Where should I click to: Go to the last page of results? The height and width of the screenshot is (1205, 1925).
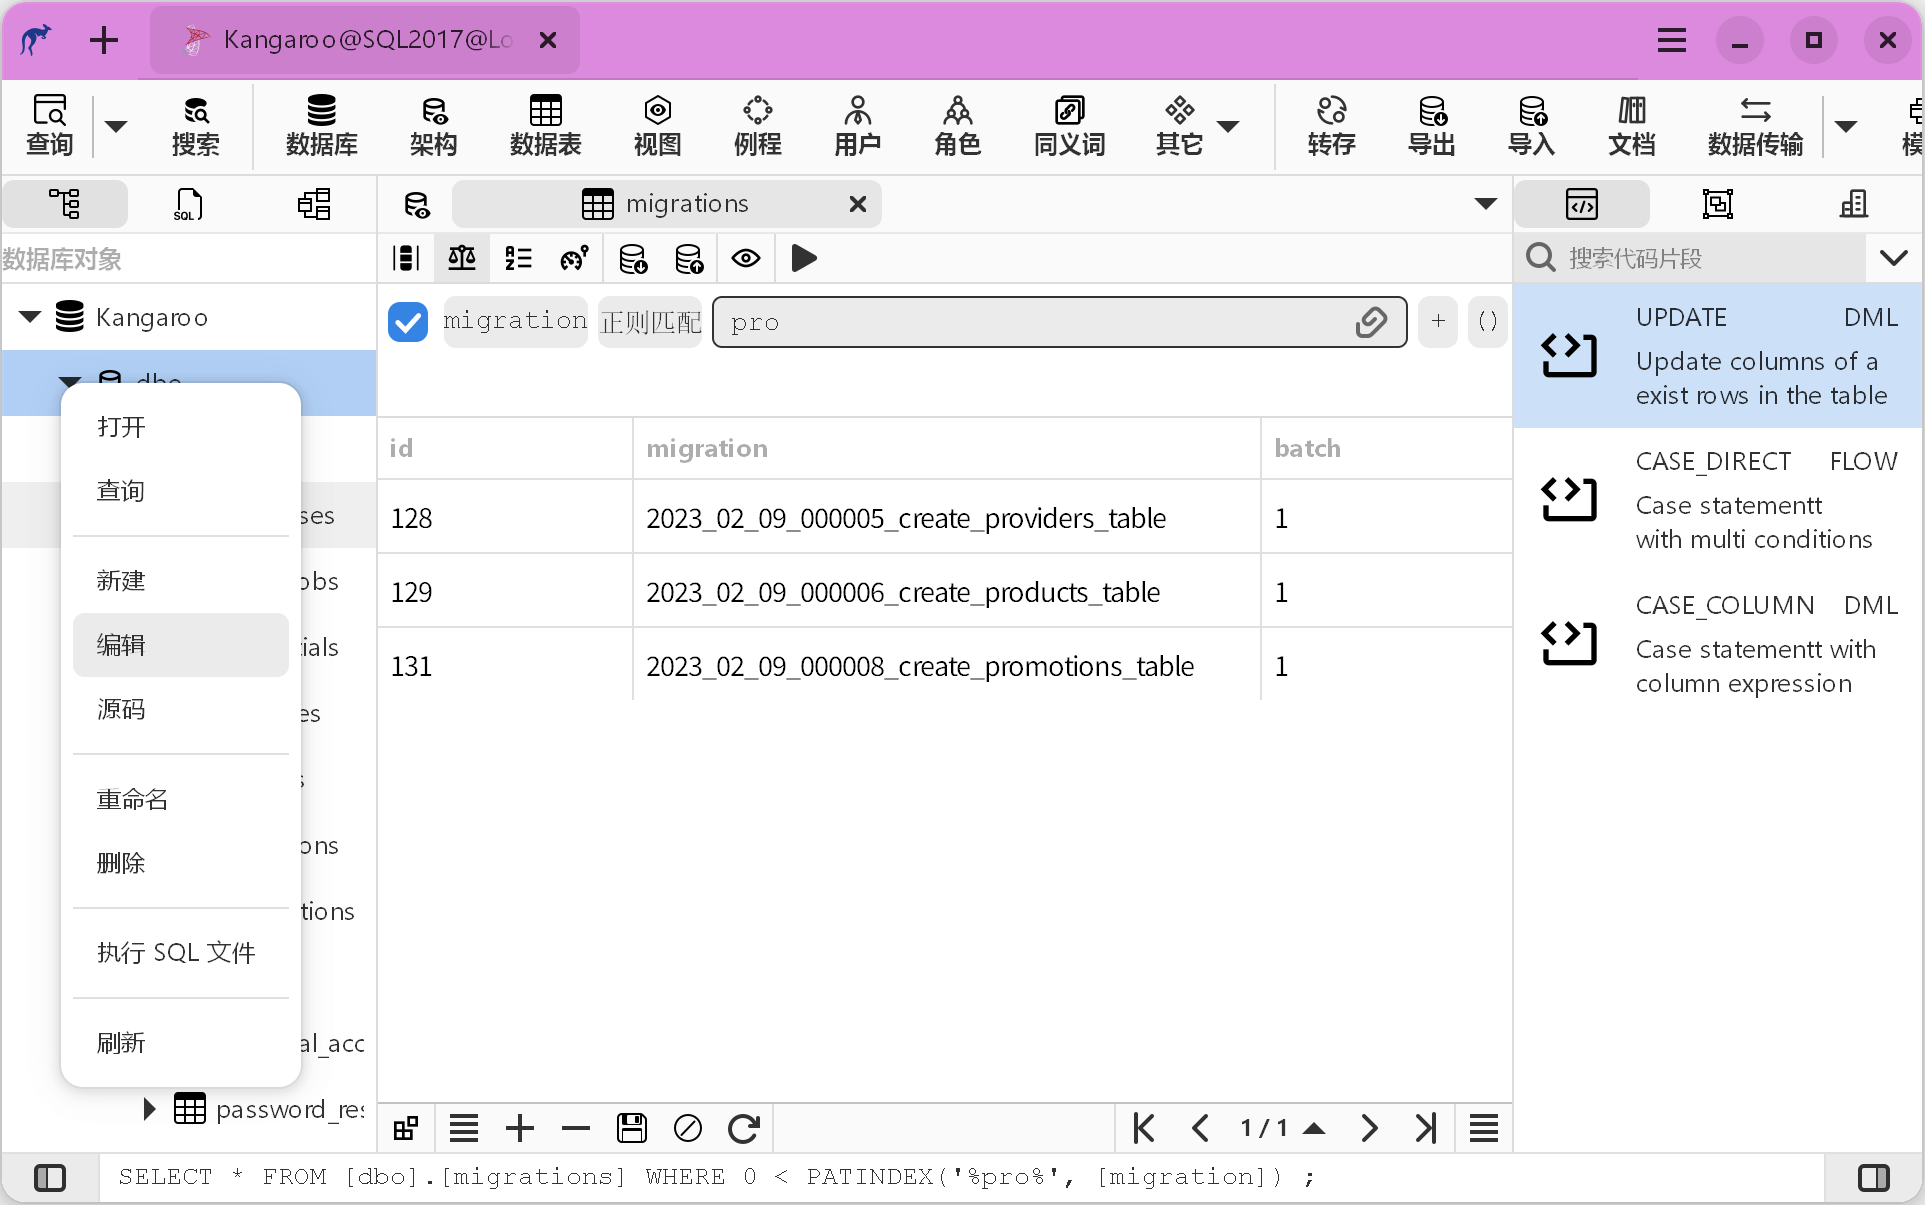point(1426,1129)
